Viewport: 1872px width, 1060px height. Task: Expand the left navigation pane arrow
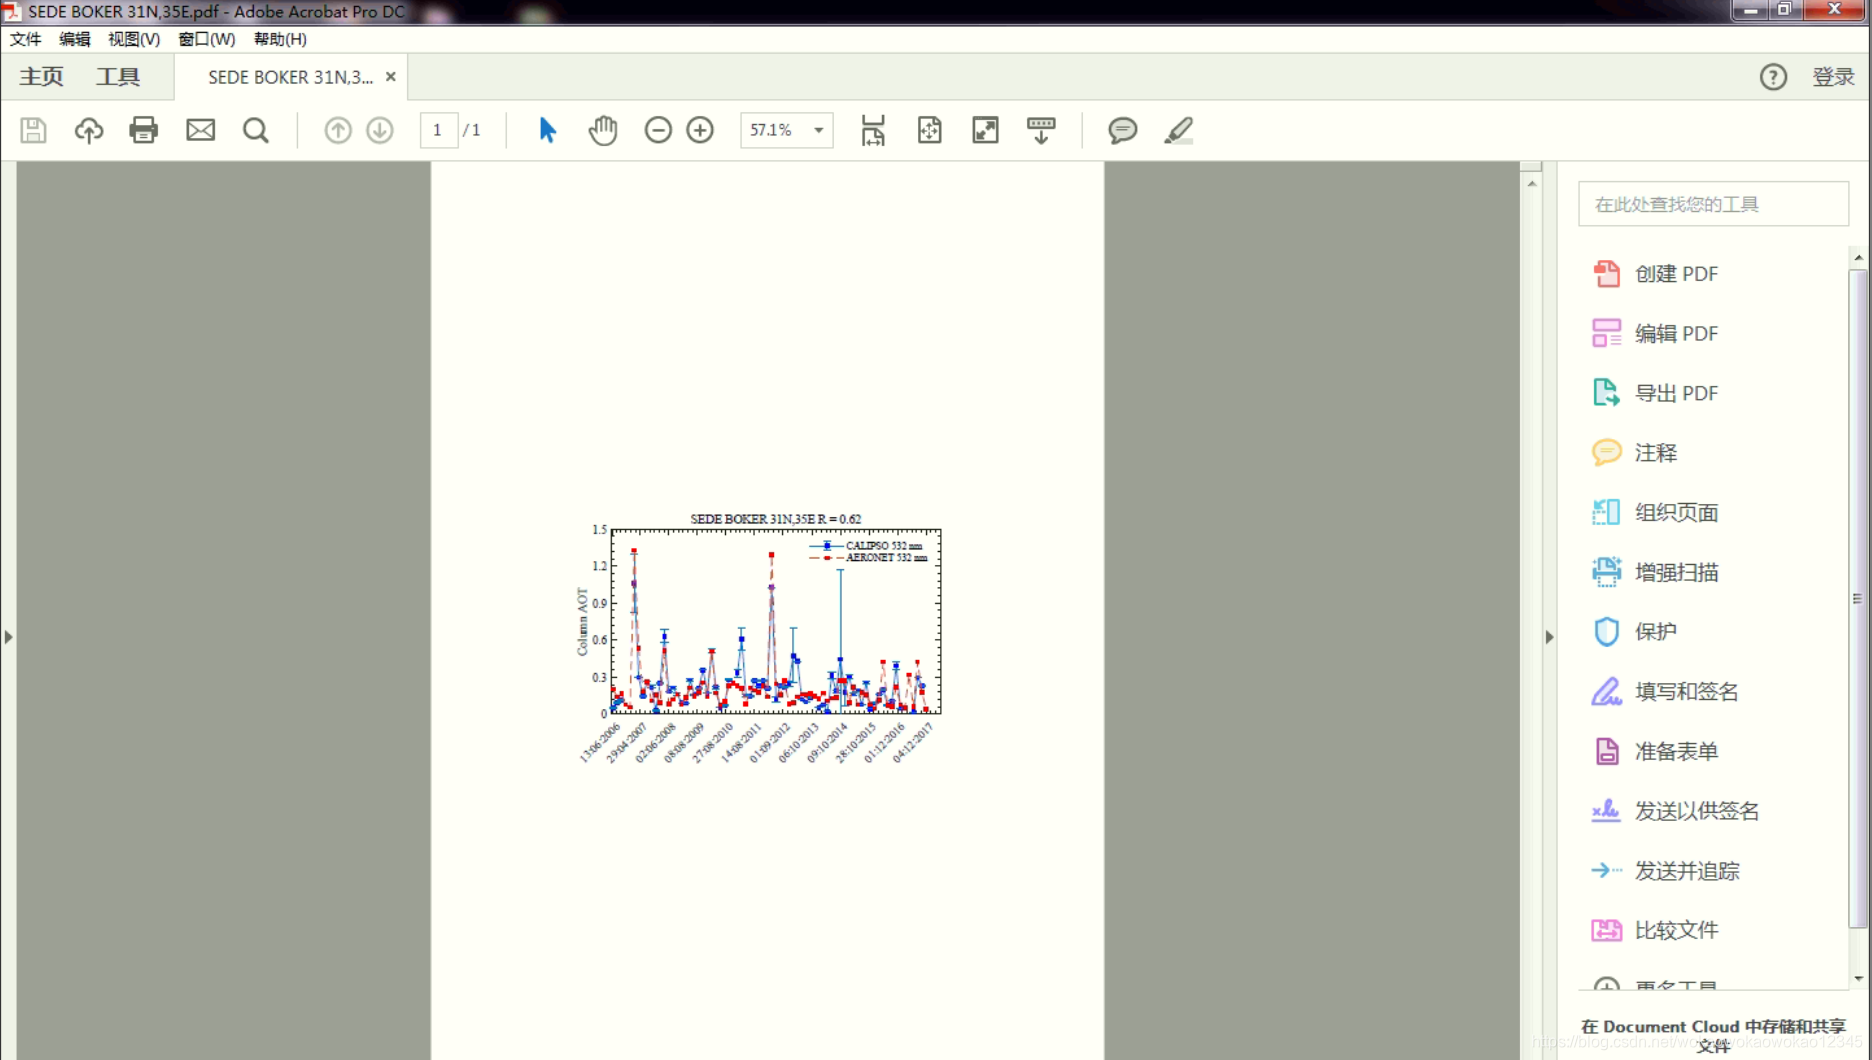[8, 636]
